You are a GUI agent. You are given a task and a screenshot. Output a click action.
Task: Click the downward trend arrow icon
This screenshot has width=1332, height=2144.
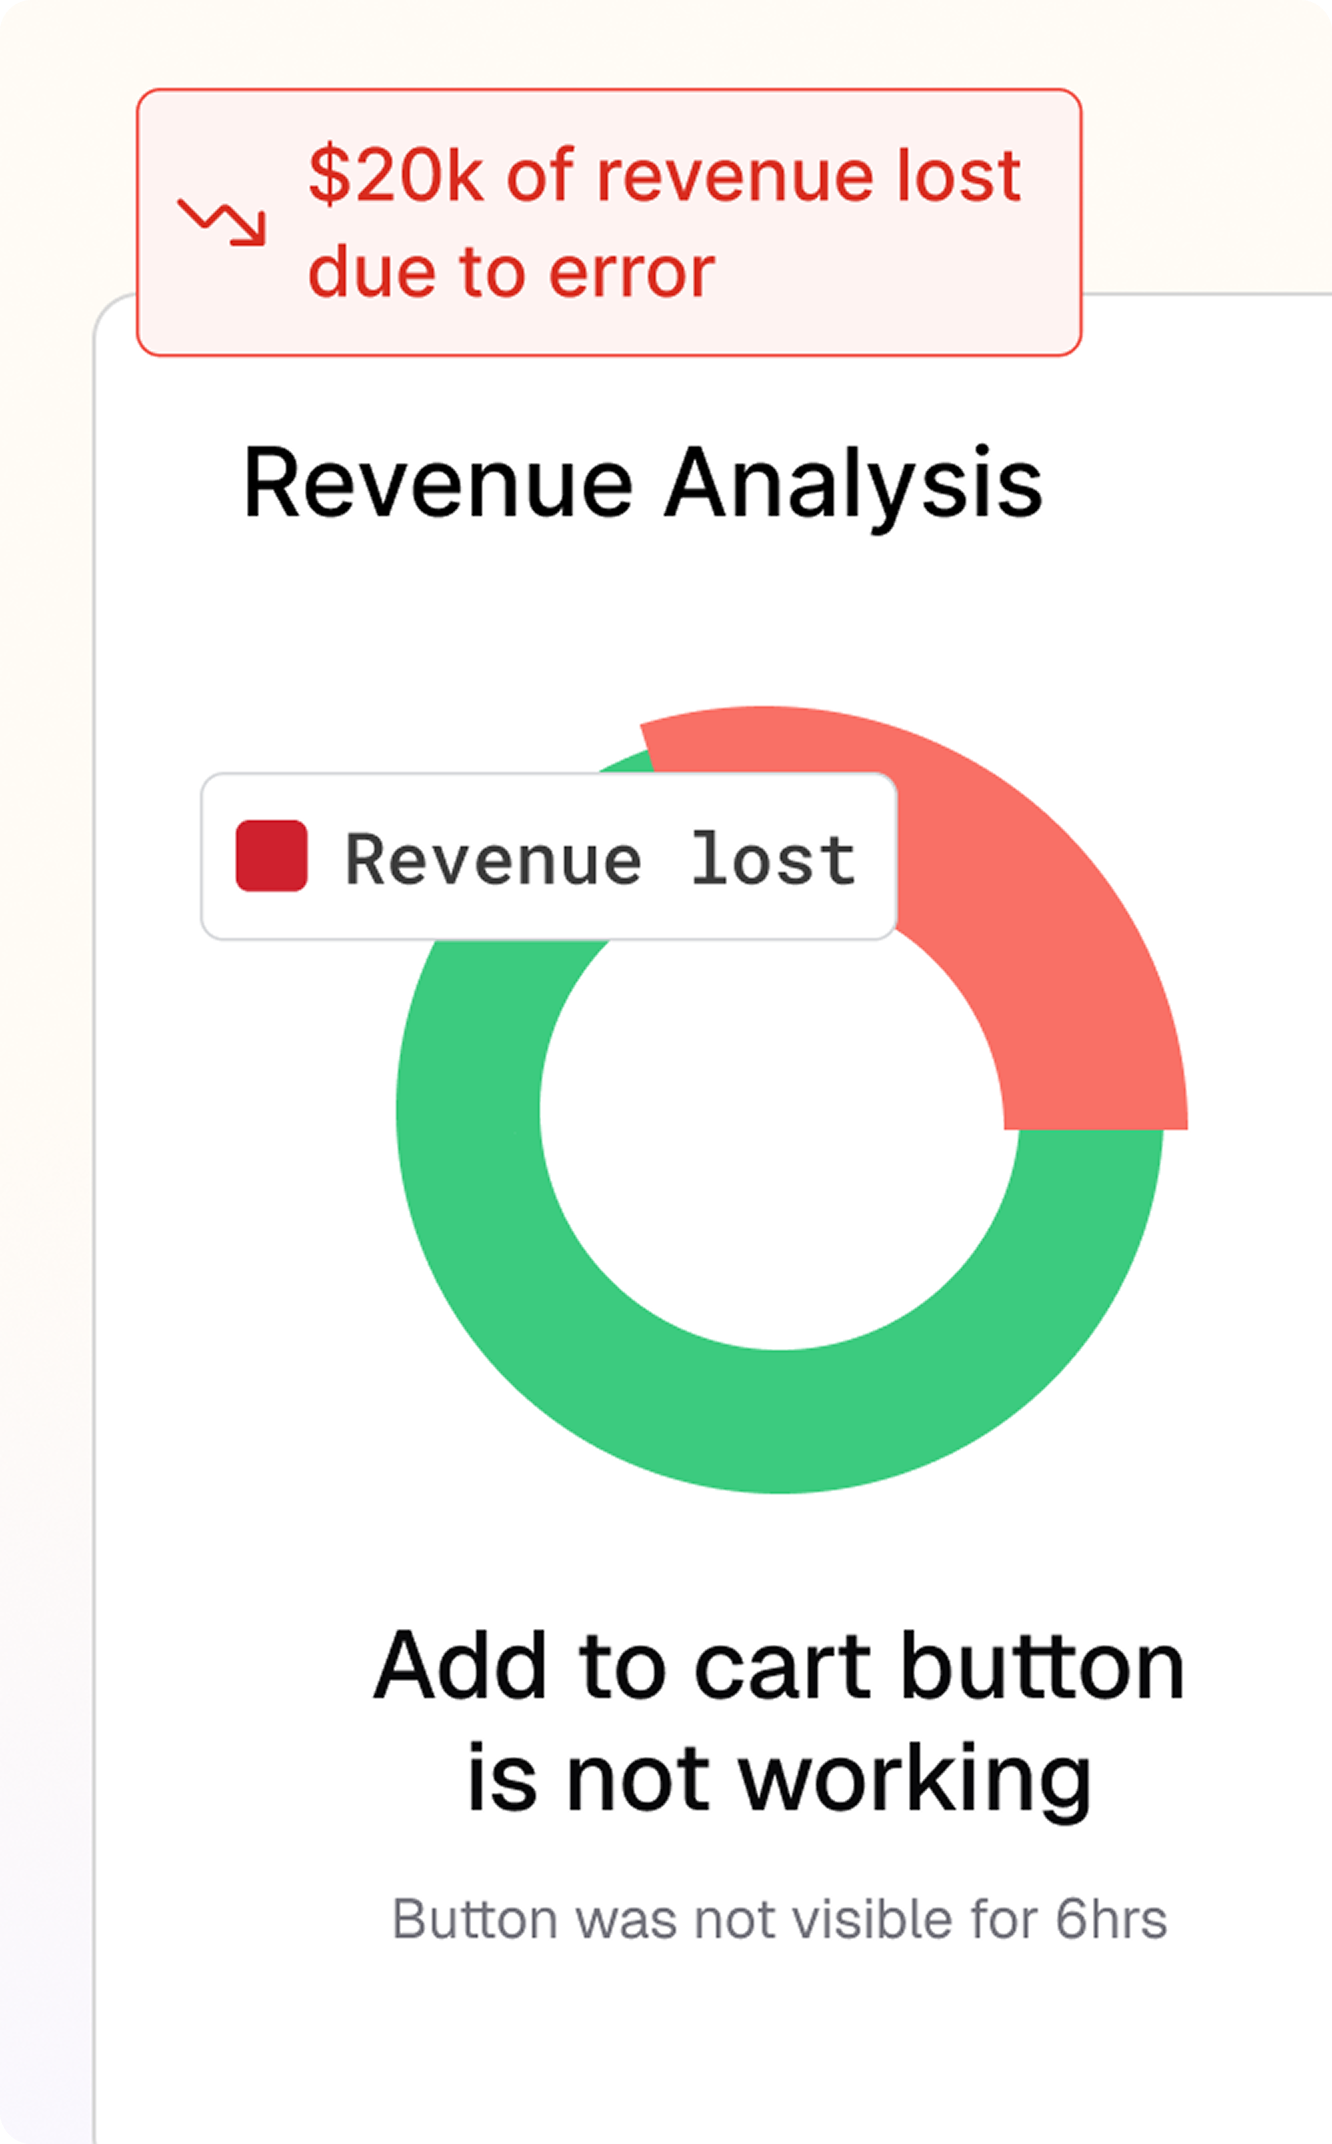click(x=222, y=222)
